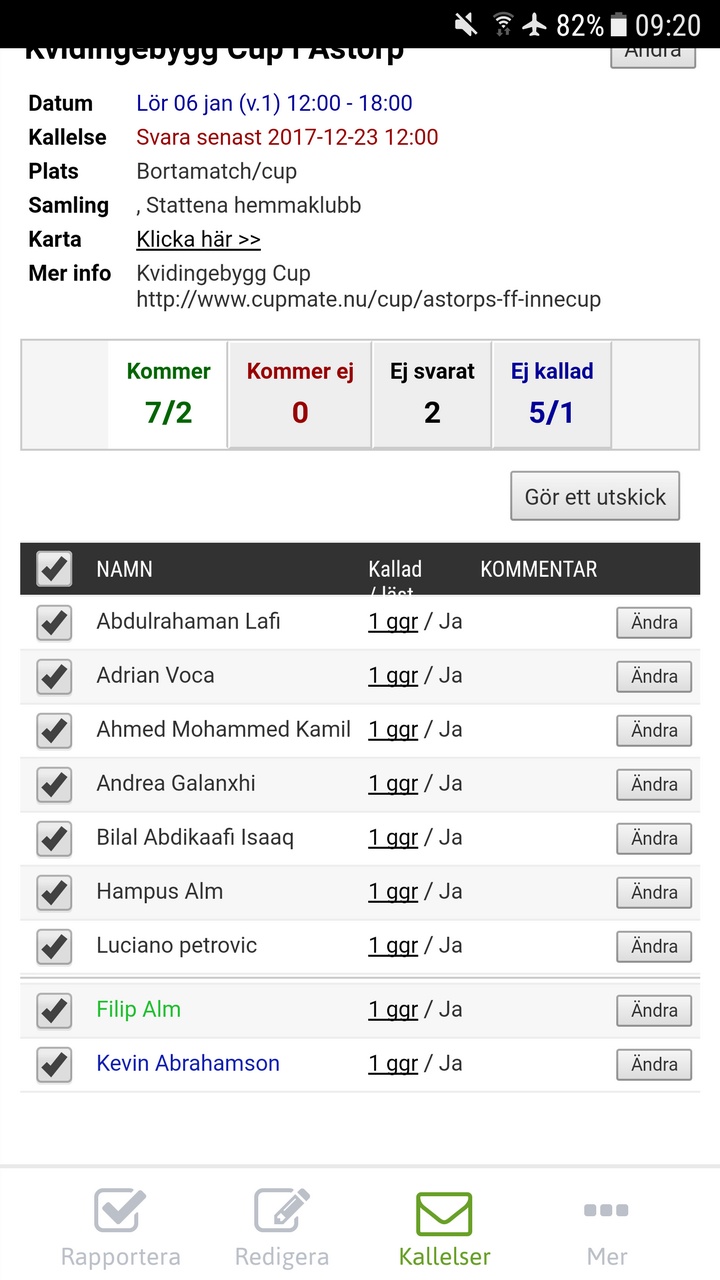Open the Klicka här map link
The image size is (720, 1280).
pyautogui.click(x=198, y=240)
